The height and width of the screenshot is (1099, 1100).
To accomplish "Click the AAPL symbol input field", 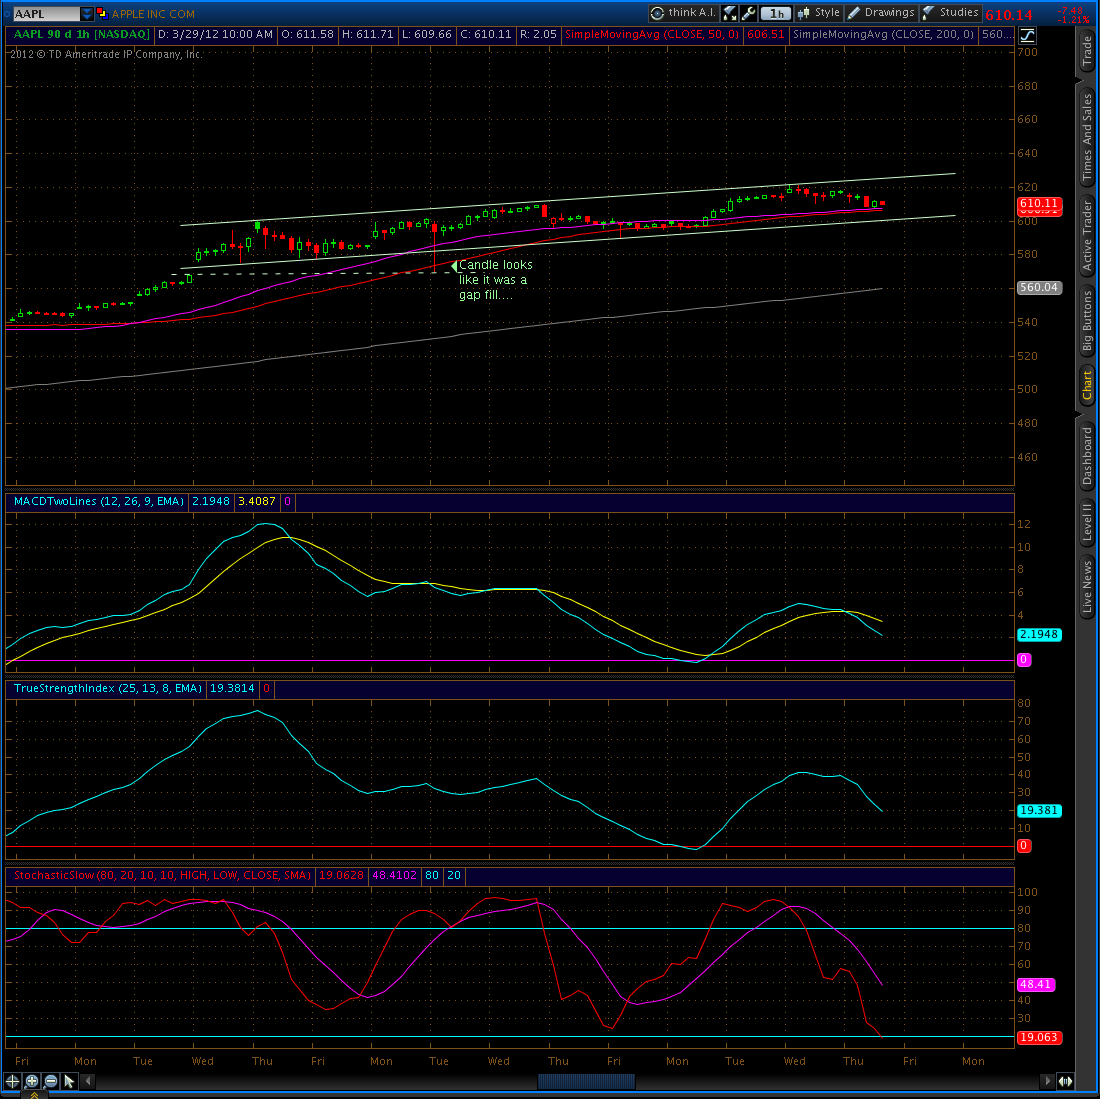I will [x=46, y=13].
